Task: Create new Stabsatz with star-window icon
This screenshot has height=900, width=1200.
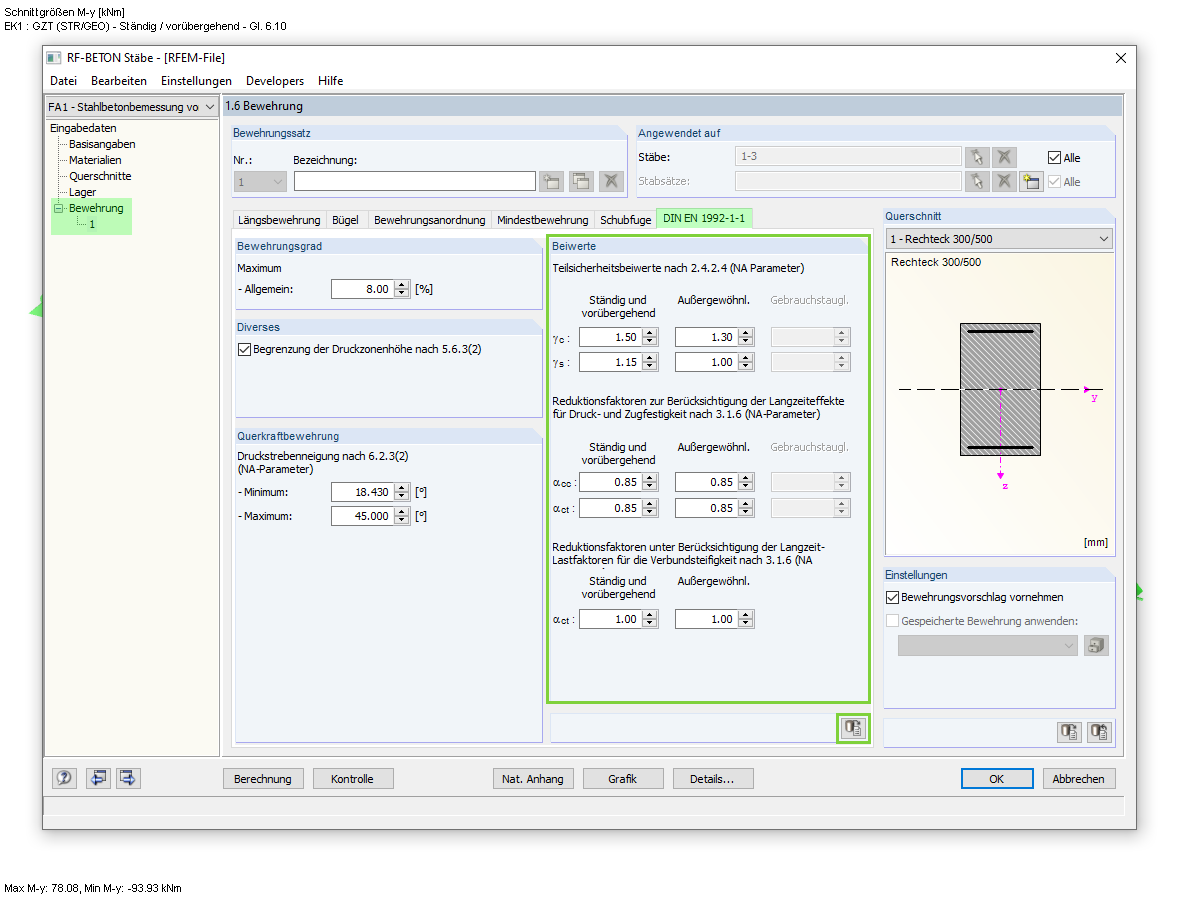Action: (1031, 181)
